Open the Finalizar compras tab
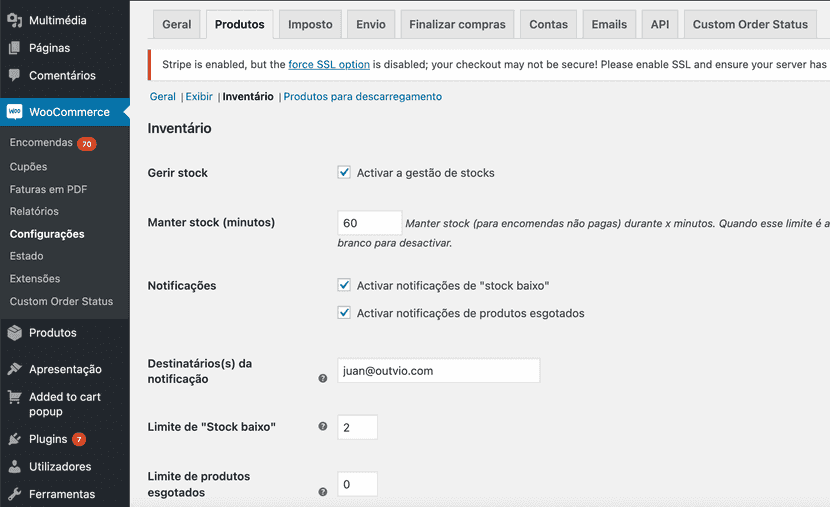 click(x=458, y=24)
